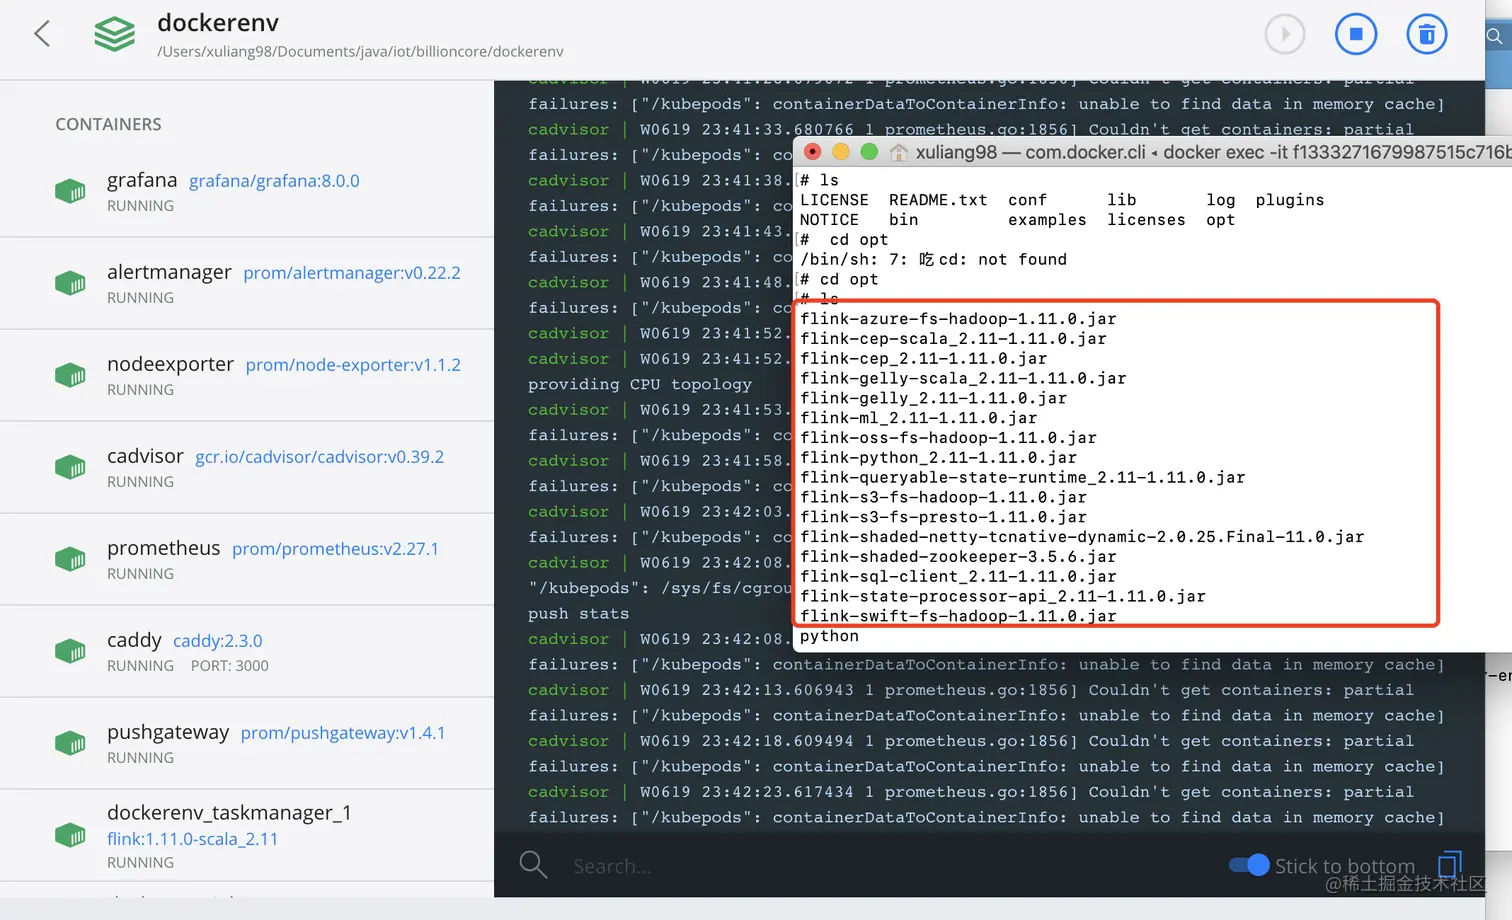The height and width of the screenshot is (920, 1512).
Task: Click the alertmanager container icon
Action: coord(70,283)
